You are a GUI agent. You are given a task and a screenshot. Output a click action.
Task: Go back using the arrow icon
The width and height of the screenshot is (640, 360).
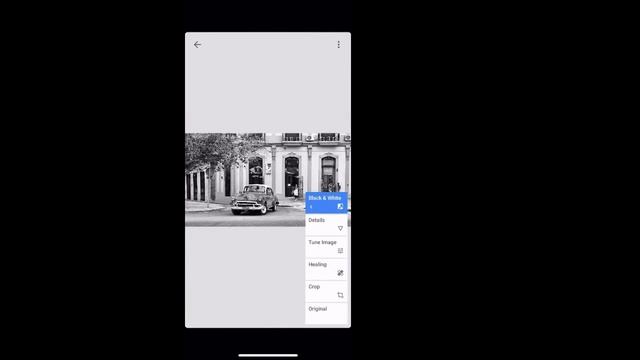tap(198, 44)
